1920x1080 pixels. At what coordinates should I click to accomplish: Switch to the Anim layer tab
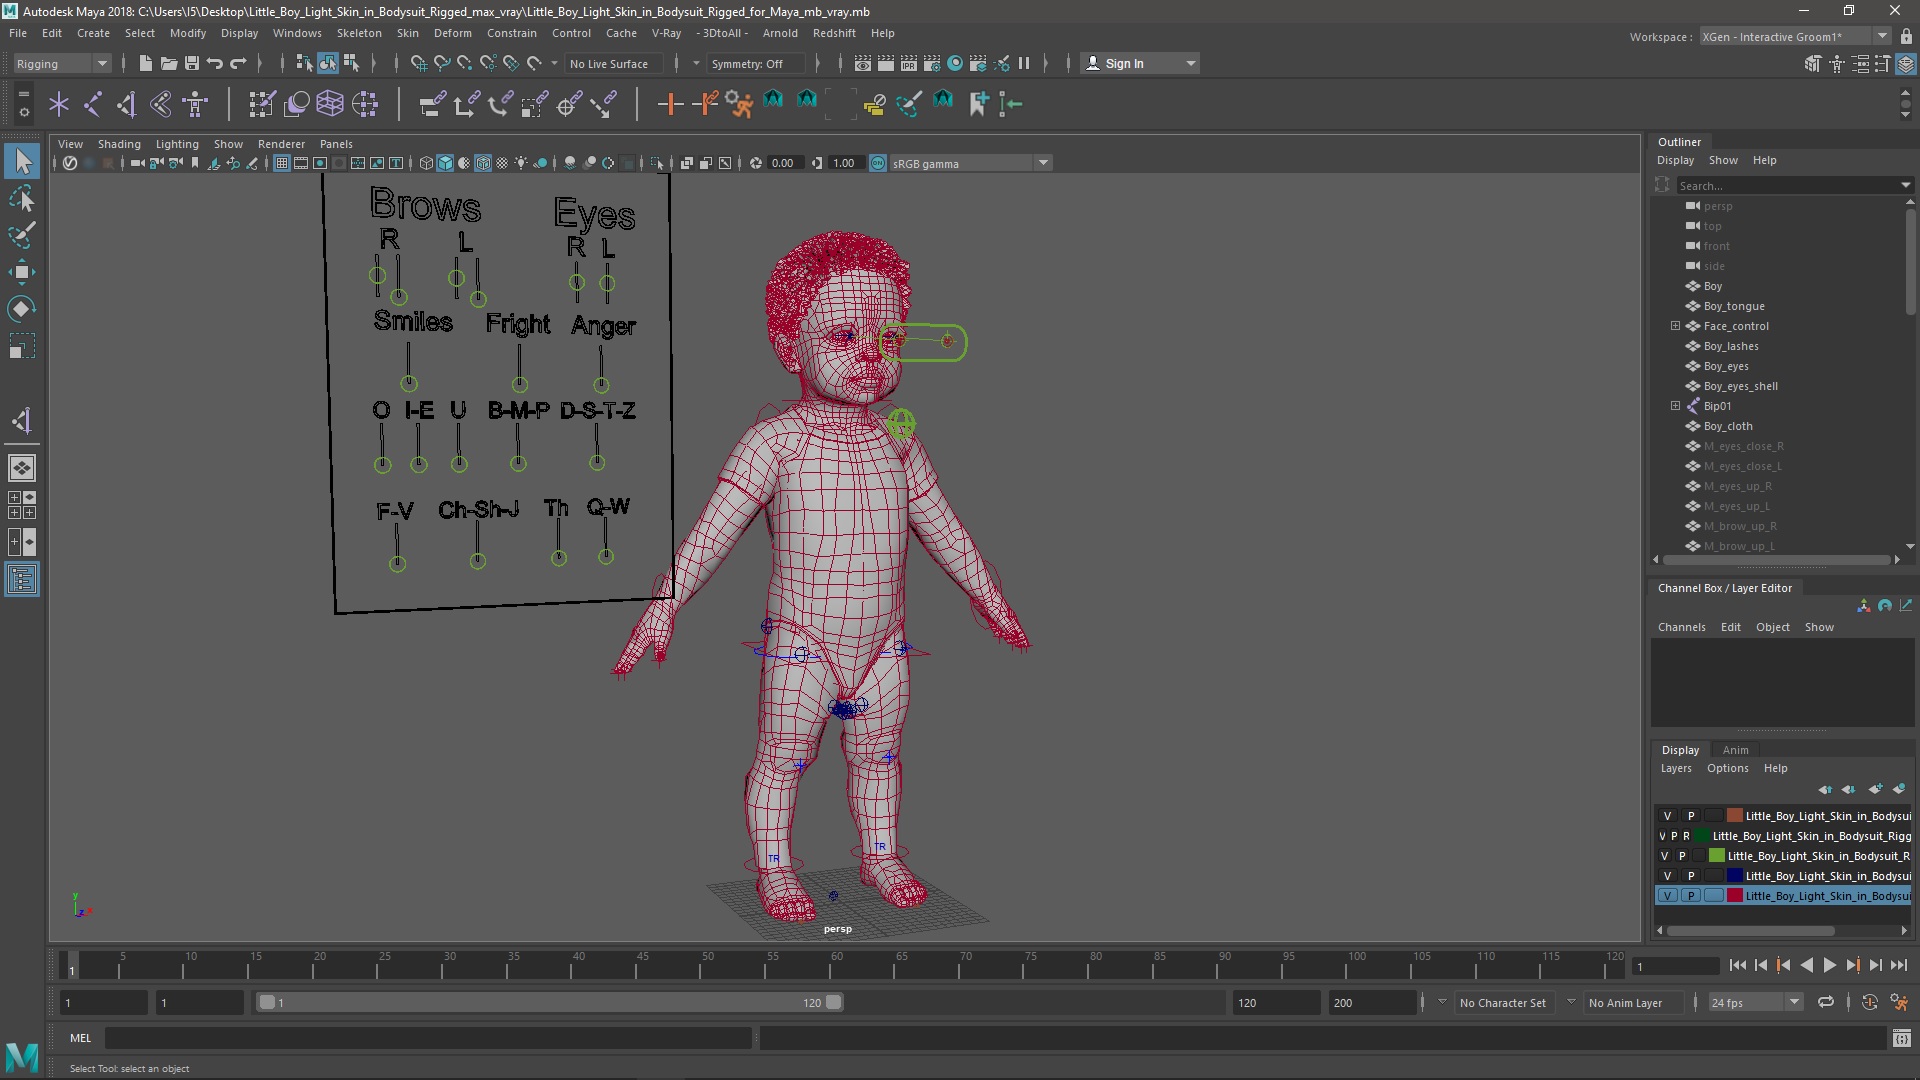point(1735,750)
